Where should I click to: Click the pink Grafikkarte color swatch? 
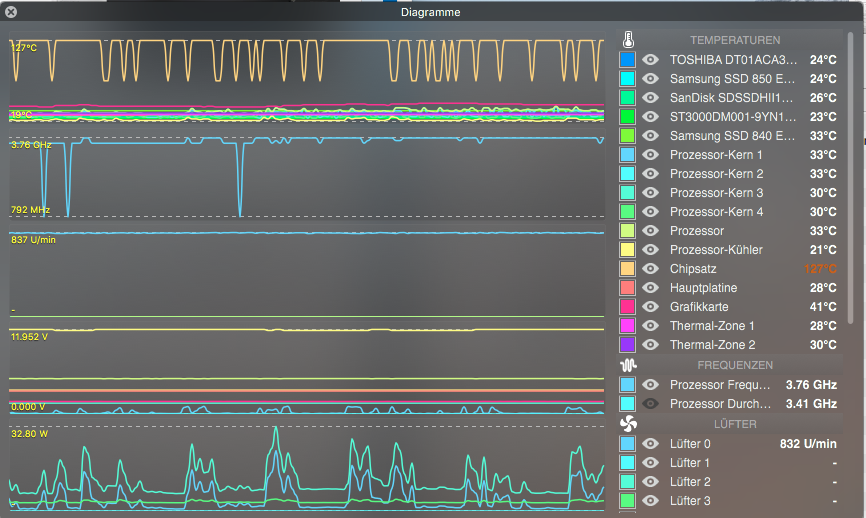tap(627, 306)
